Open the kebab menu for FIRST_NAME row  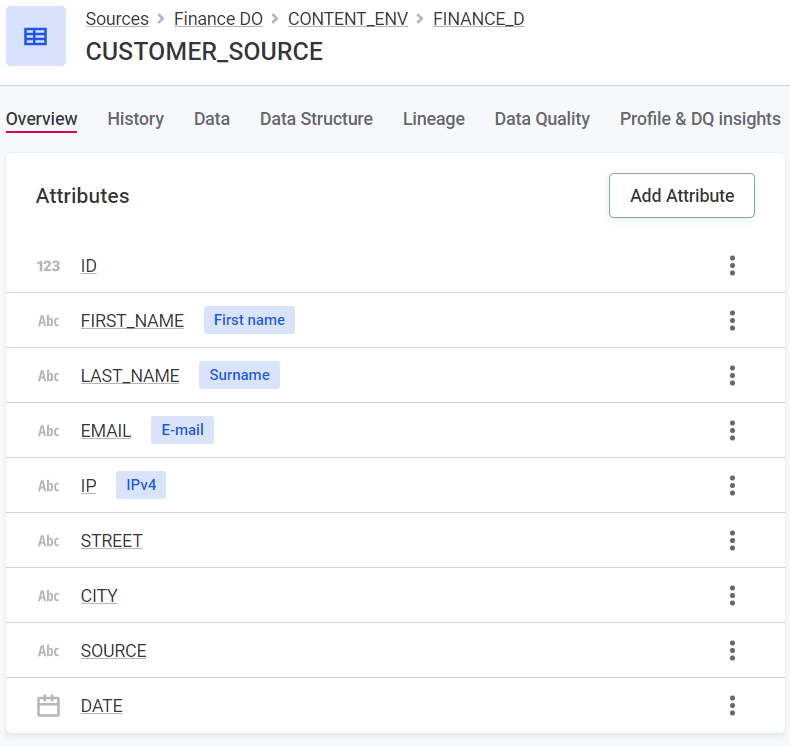[x=732, y=321]
